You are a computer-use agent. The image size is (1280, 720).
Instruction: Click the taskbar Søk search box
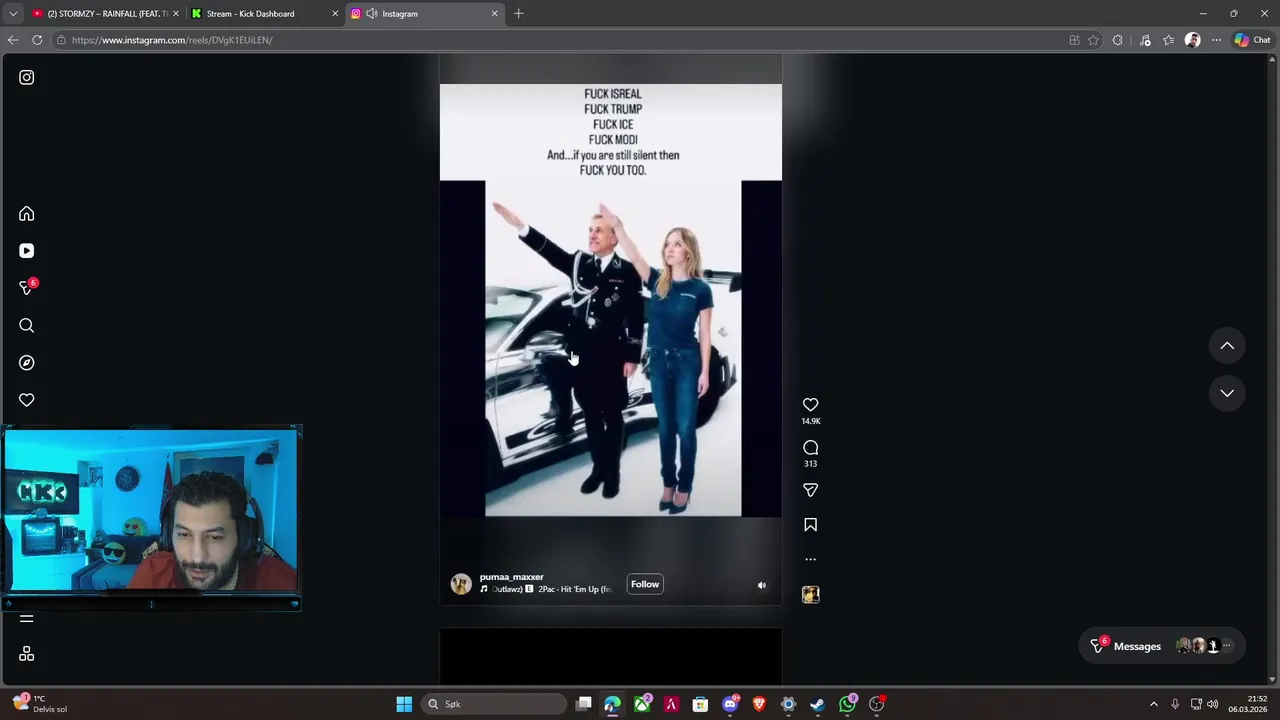coord(494,704)
